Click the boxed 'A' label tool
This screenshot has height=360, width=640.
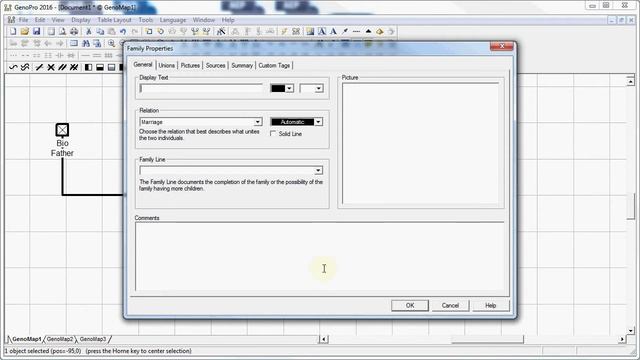[x=322, y=31]
